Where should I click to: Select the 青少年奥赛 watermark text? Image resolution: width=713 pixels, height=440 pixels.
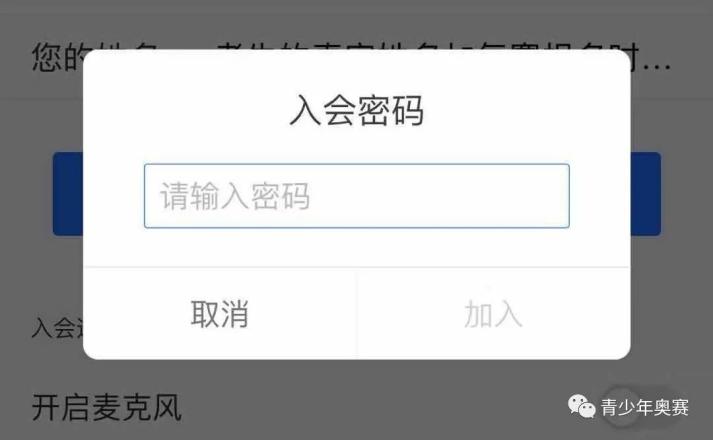(644, 407)
